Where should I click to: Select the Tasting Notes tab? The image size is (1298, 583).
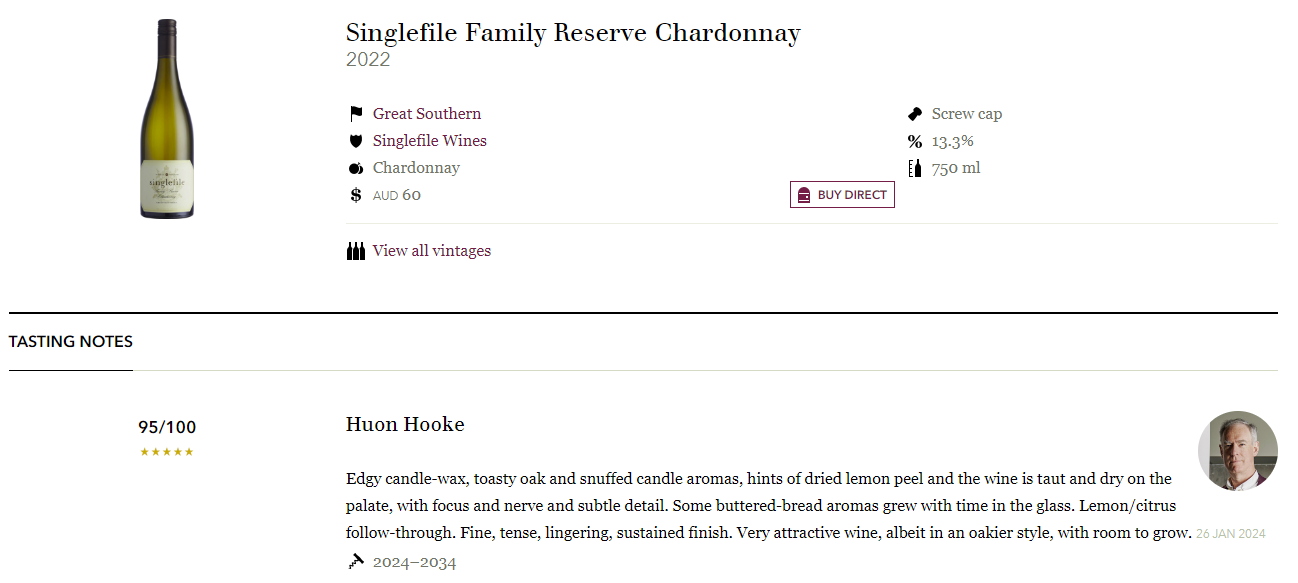[71, 342]
